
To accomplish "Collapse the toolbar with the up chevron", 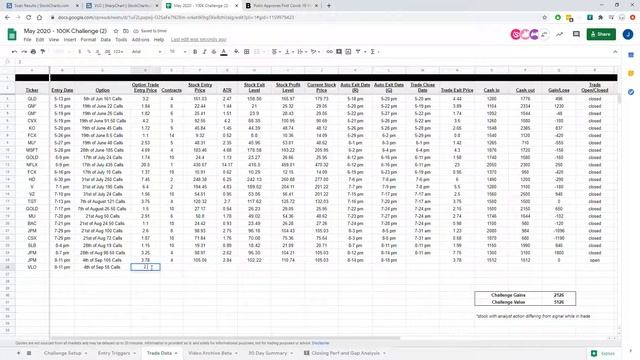I will click(x=615, y=52).
